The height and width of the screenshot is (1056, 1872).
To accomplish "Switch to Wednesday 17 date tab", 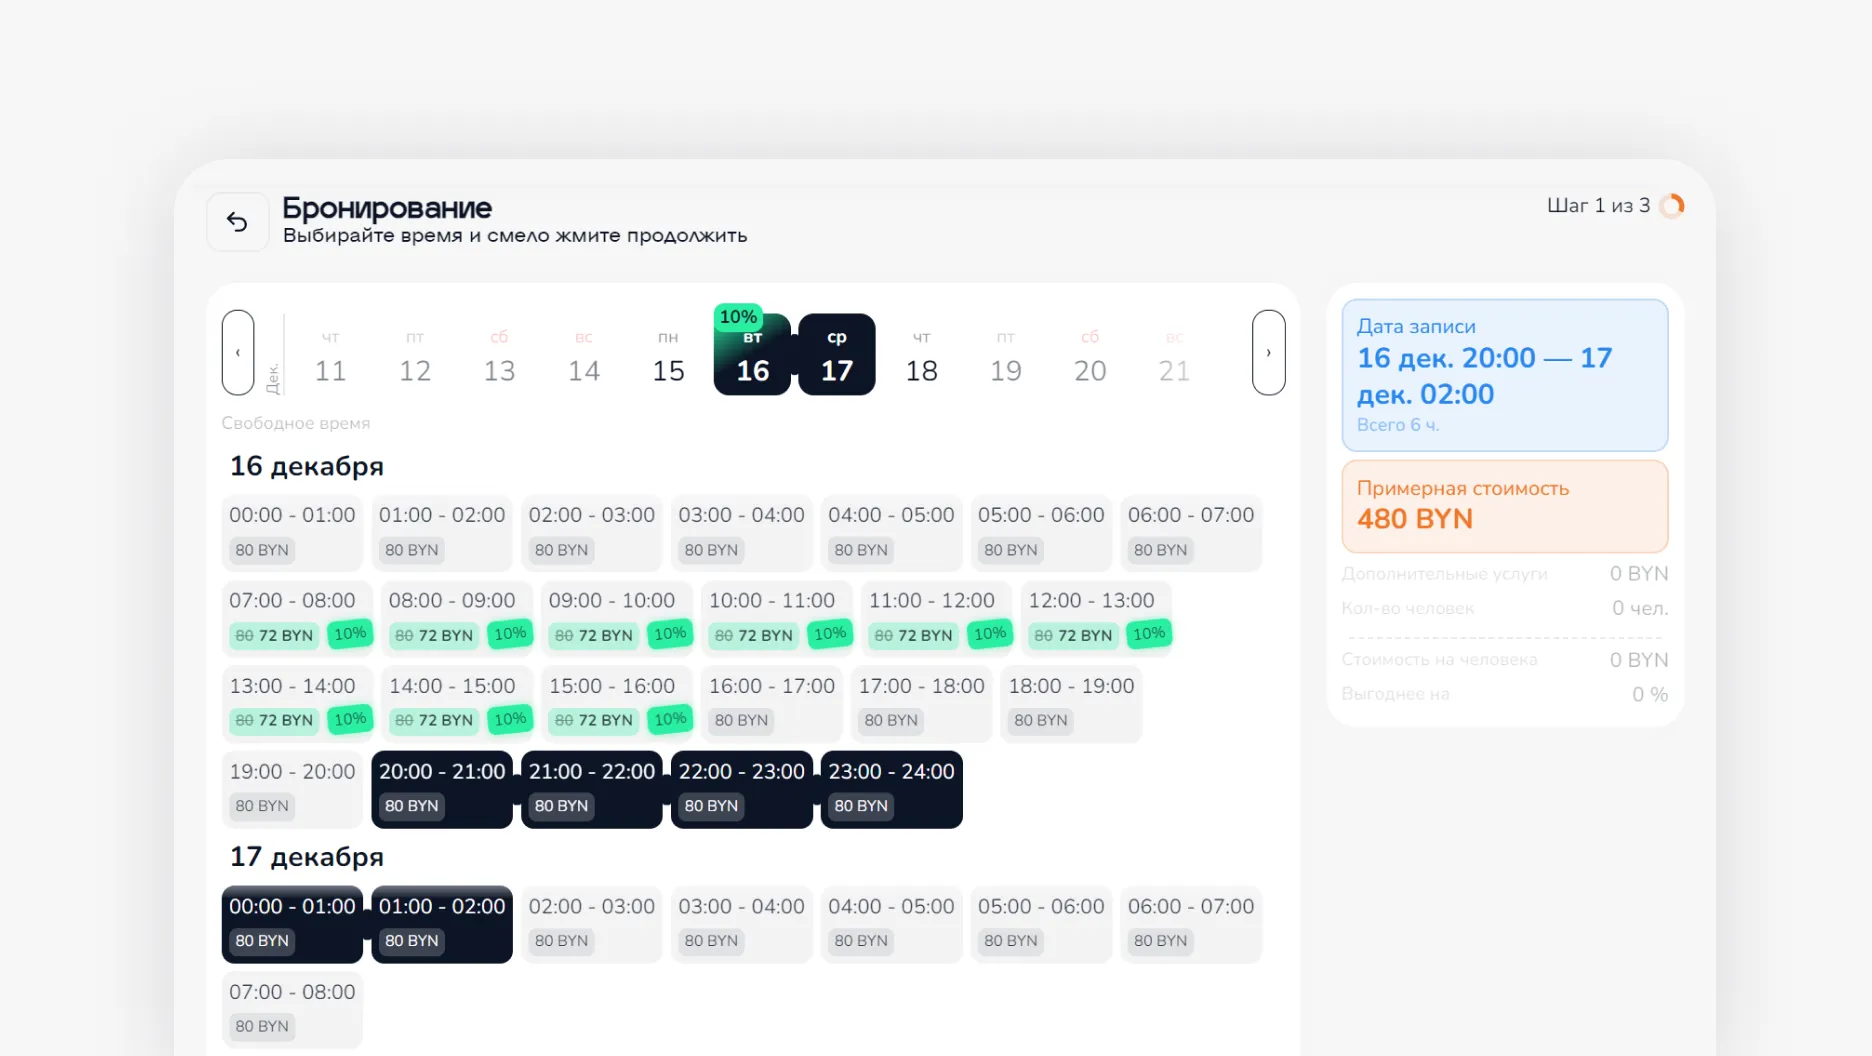I will [837, 356].
